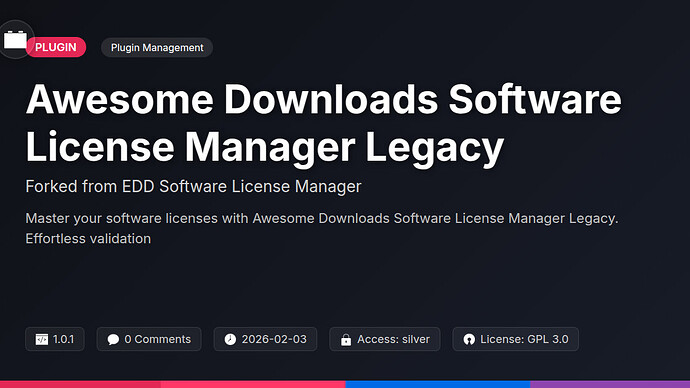
Task: Open the 0 Comments link
Action: (149, 339)
